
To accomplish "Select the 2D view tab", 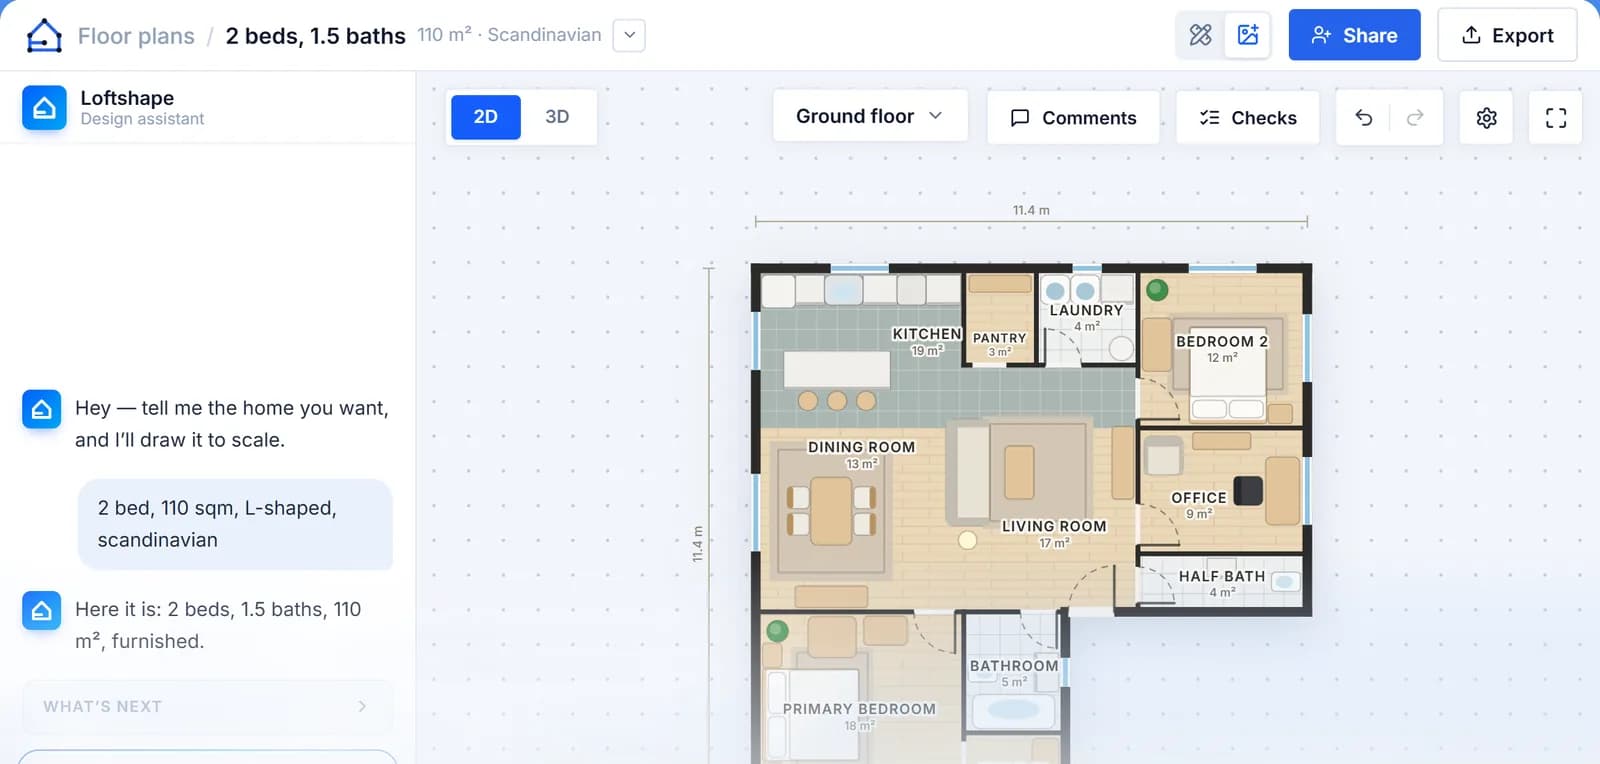I will pyautogui.click(x=485, y=117).
